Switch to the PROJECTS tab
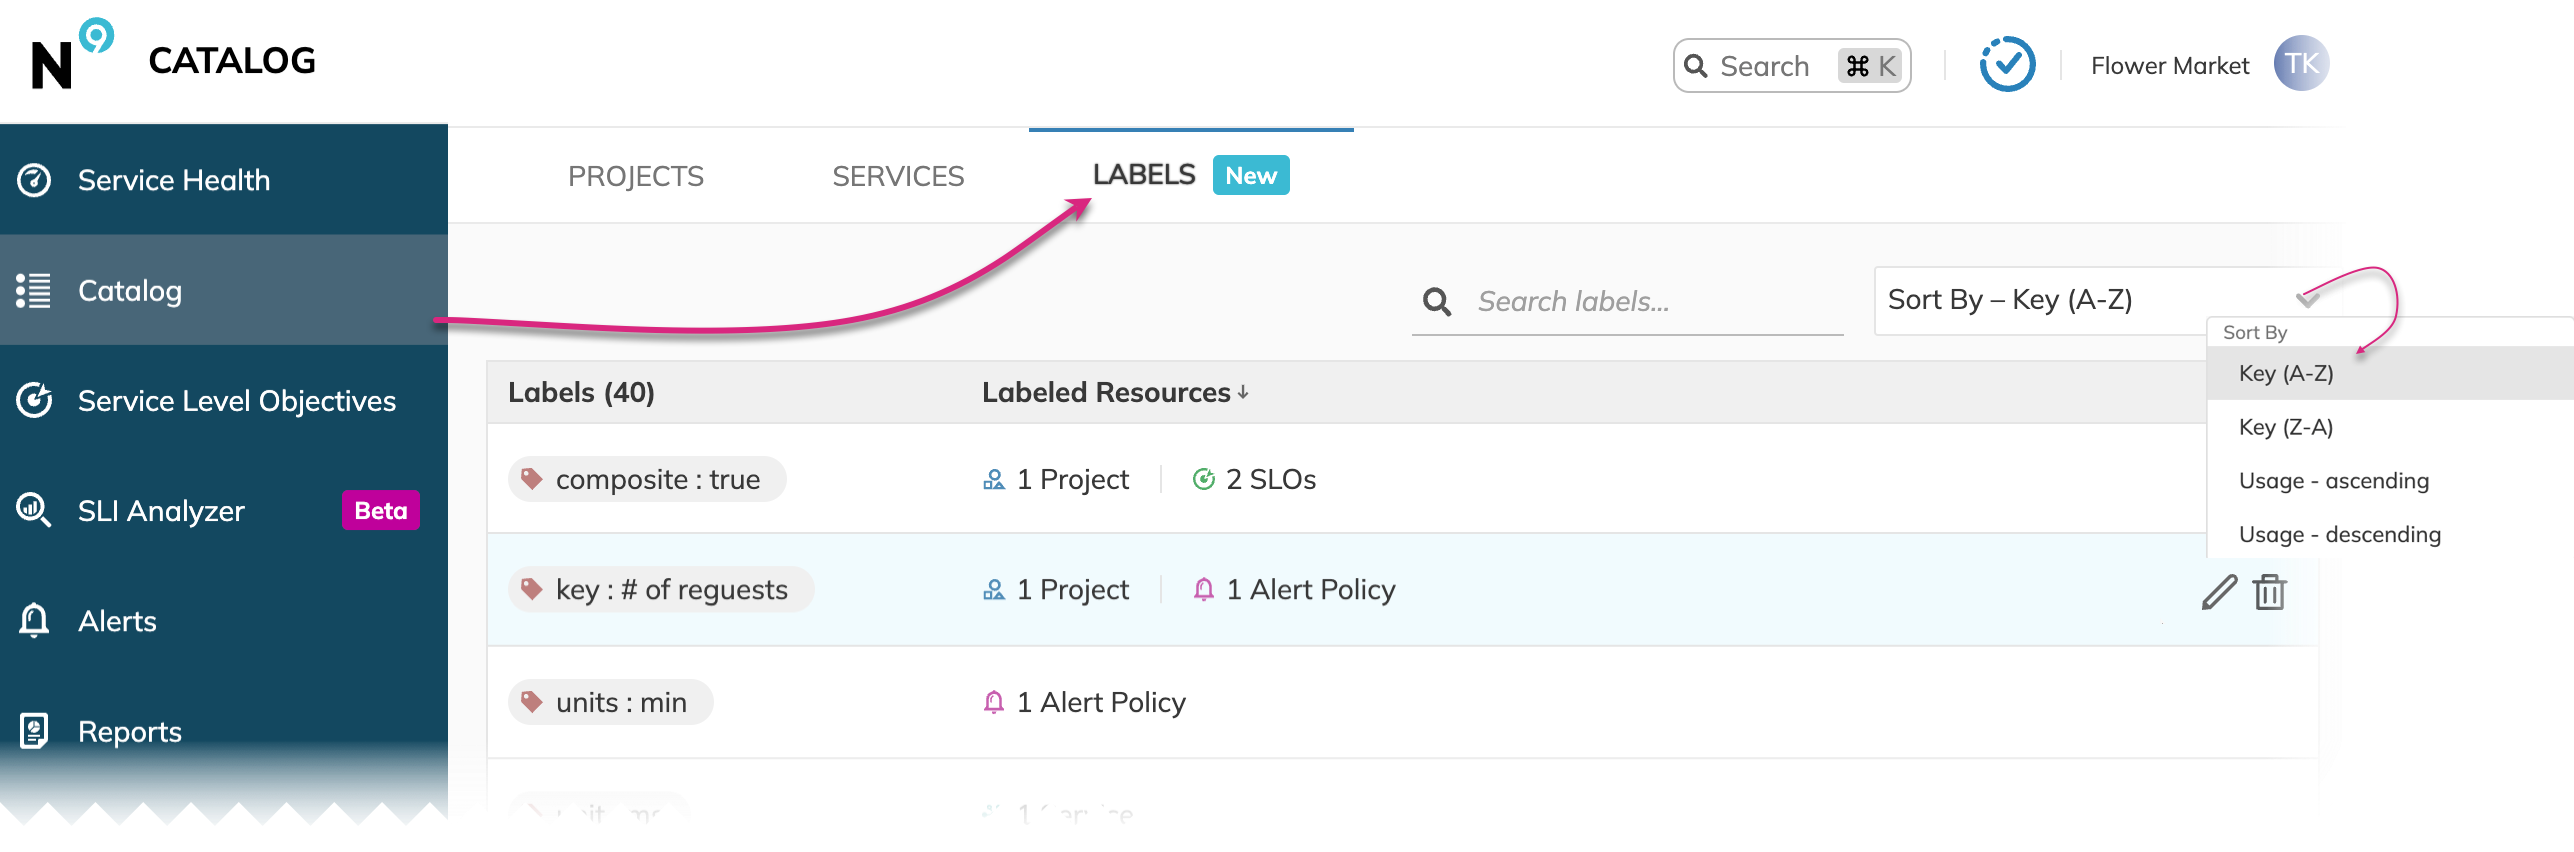Screen dimensions: 2574x852 (x=636, y=177)
